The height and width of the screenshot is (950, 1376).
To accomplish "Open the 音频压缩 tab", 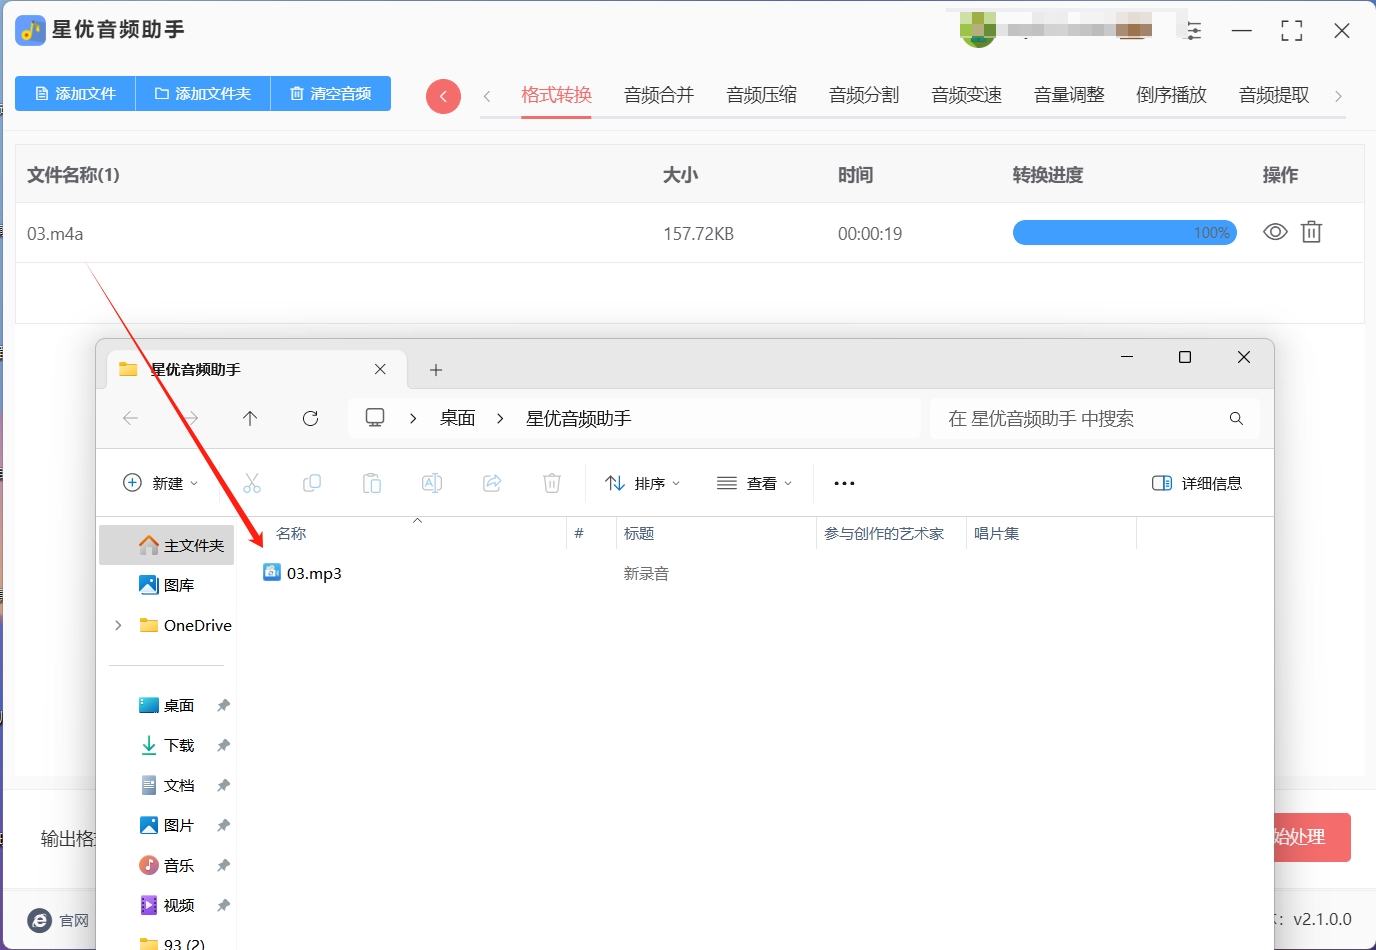I will [761, 95].
